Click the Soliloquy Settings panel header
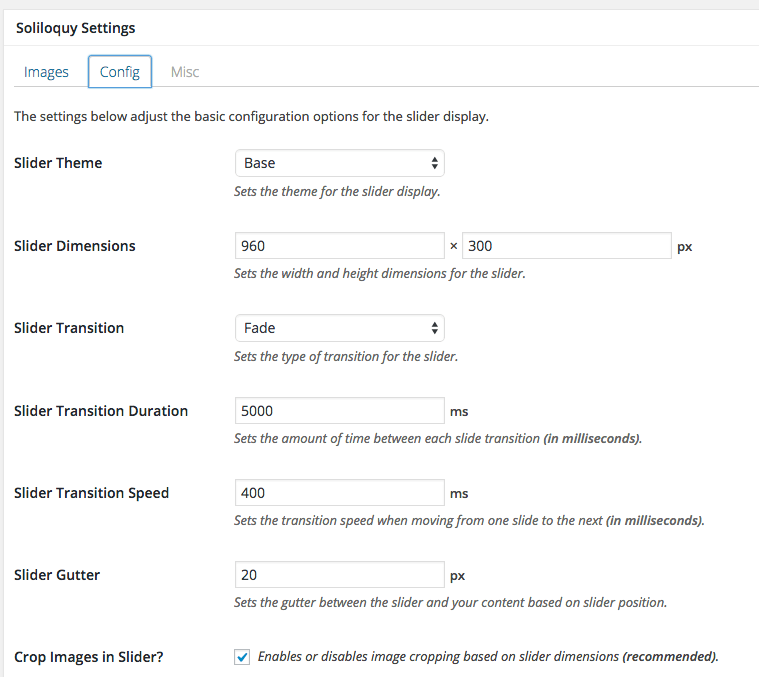 76,28
